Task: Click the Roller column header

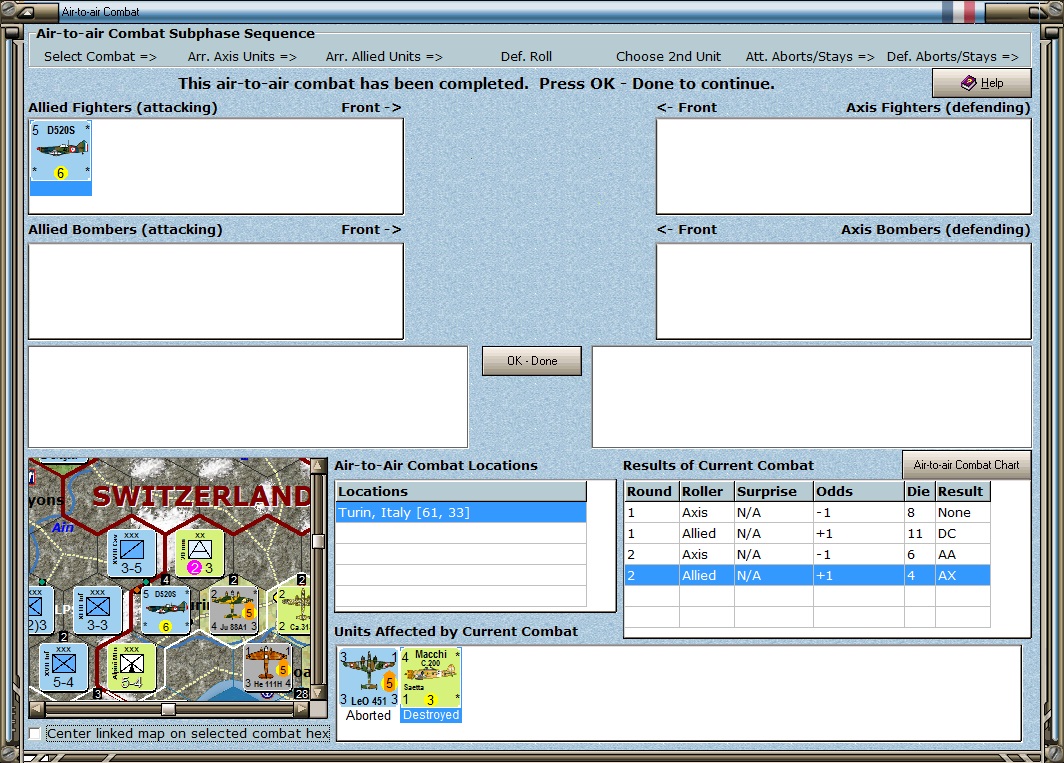Action: coord(706,491)
